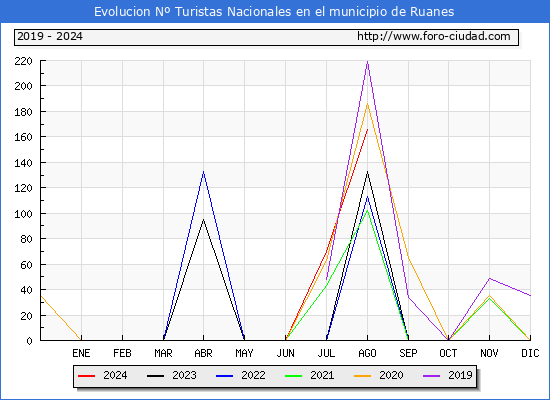550x400 pixels.
Task: Click the 20 y-axis value
Action: [x=27, y=316]
